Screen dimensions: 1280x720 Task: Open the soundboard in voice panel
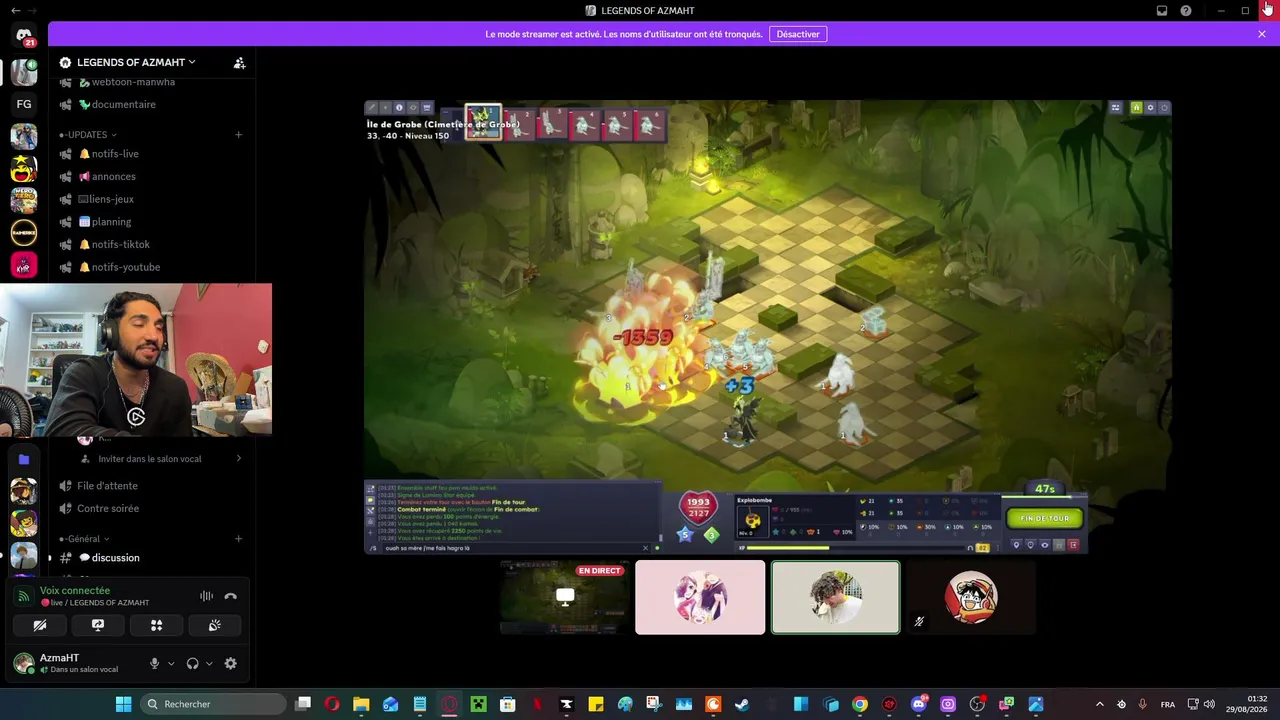coord(214,625)
